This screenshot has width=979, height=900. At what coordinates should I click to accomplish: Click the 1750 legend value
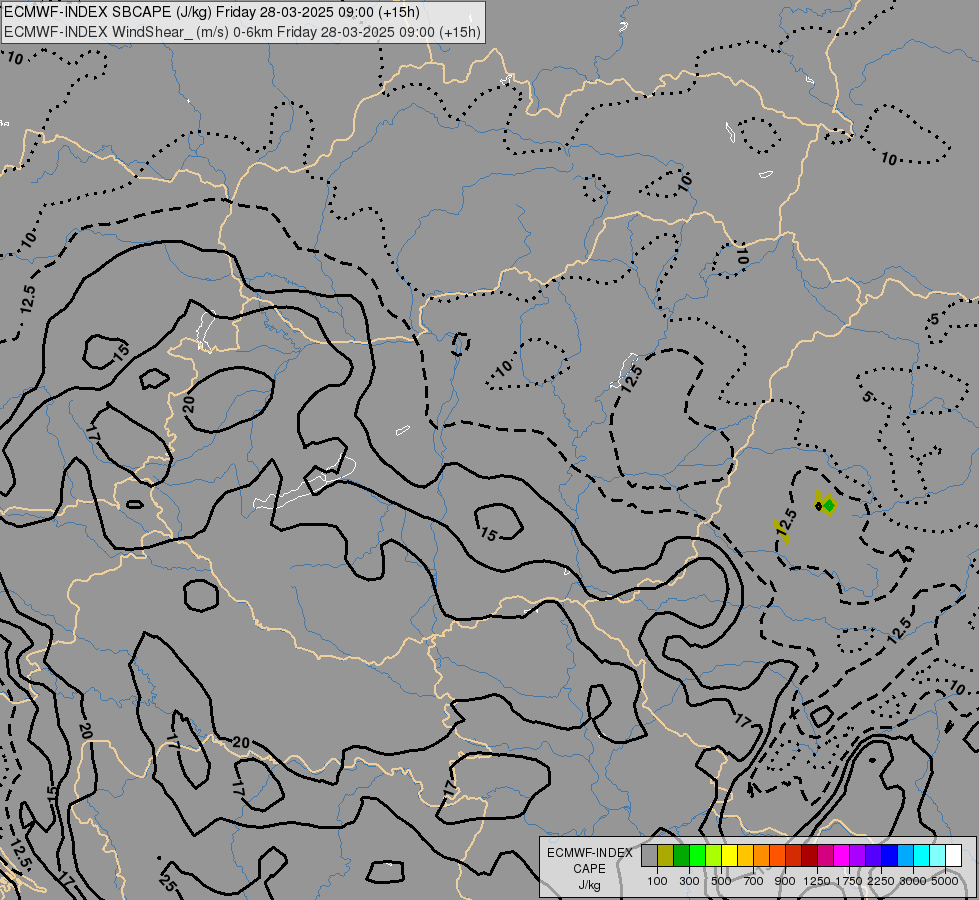(x=849, y=881)
